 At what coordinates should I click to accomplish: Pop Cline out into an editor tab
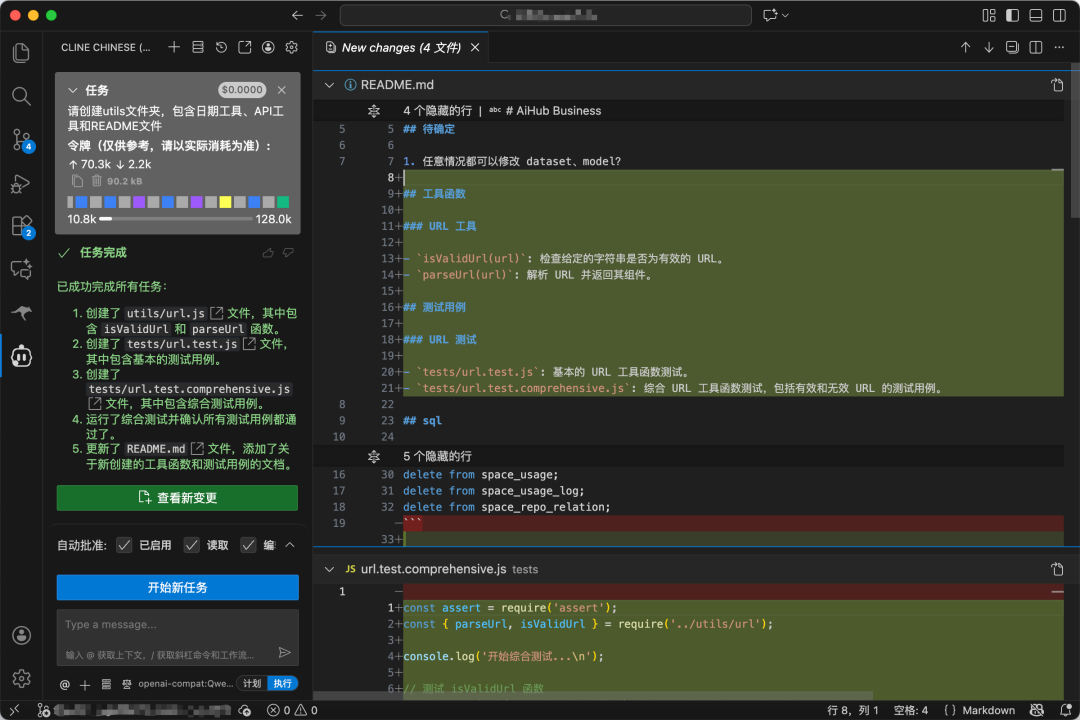pos(245,47)
